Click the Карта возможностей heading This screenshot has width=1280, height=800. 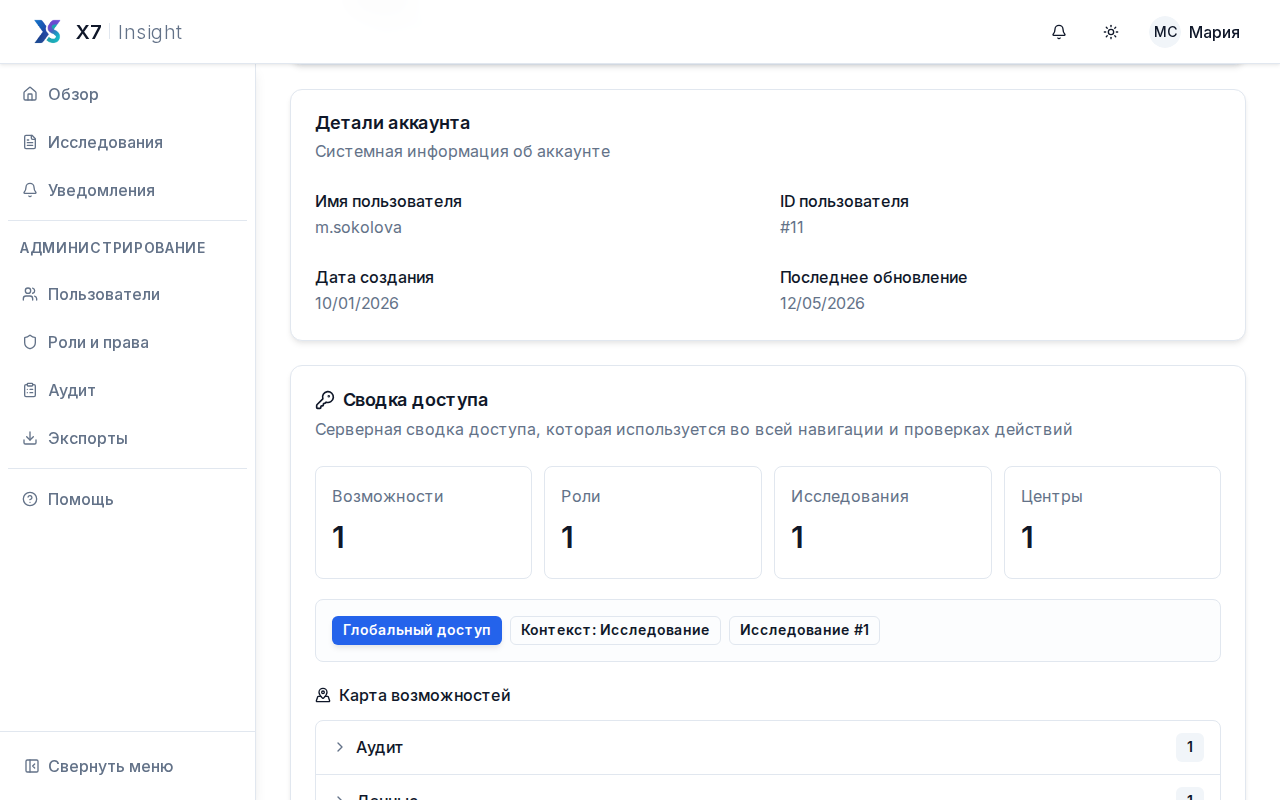click(424, 695)
